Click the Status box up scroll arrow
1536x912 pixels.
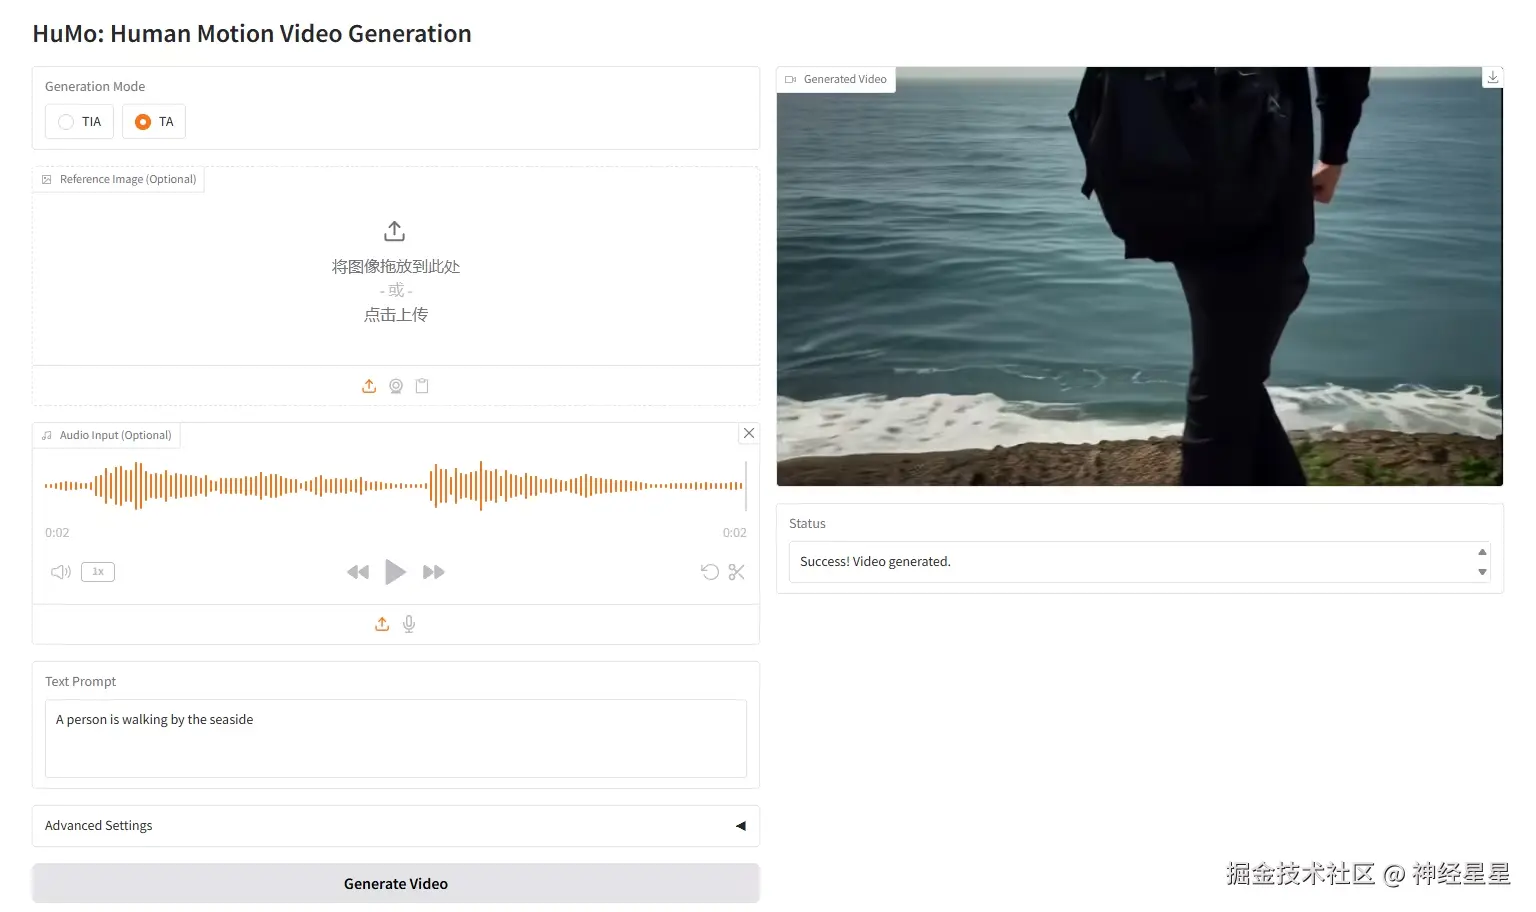(x=1482, y=552)
